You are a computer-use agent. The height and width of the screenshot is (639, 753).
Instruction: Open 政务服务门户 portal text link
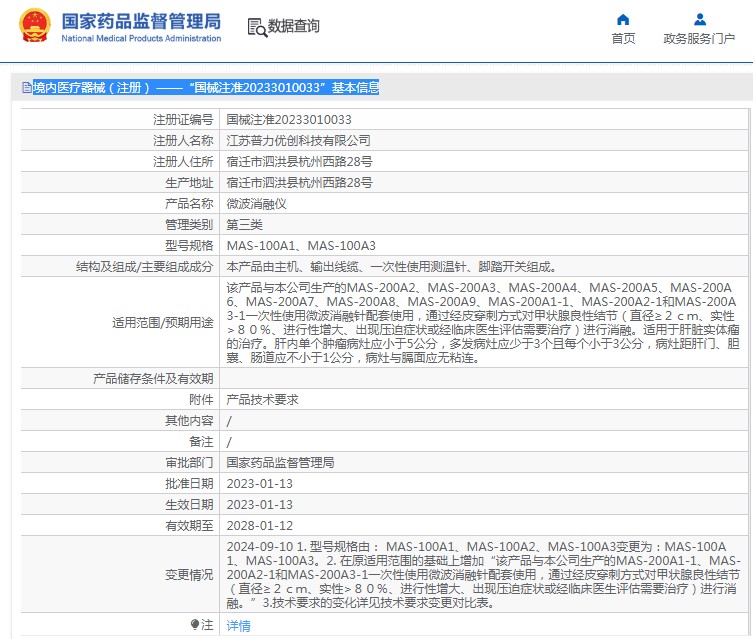699,39
